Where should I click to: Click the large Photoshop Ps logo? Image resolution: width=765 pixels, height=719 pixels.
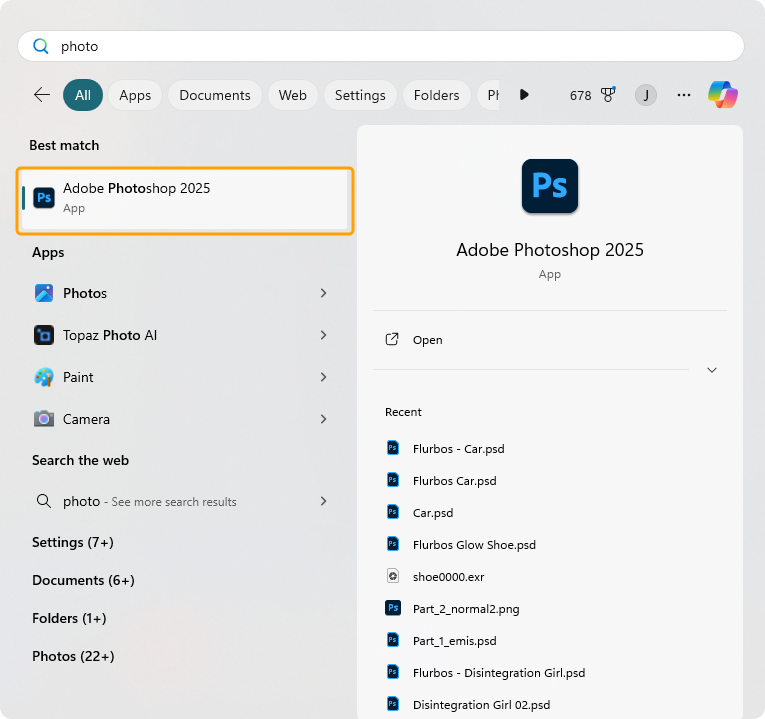pos(550,186)
